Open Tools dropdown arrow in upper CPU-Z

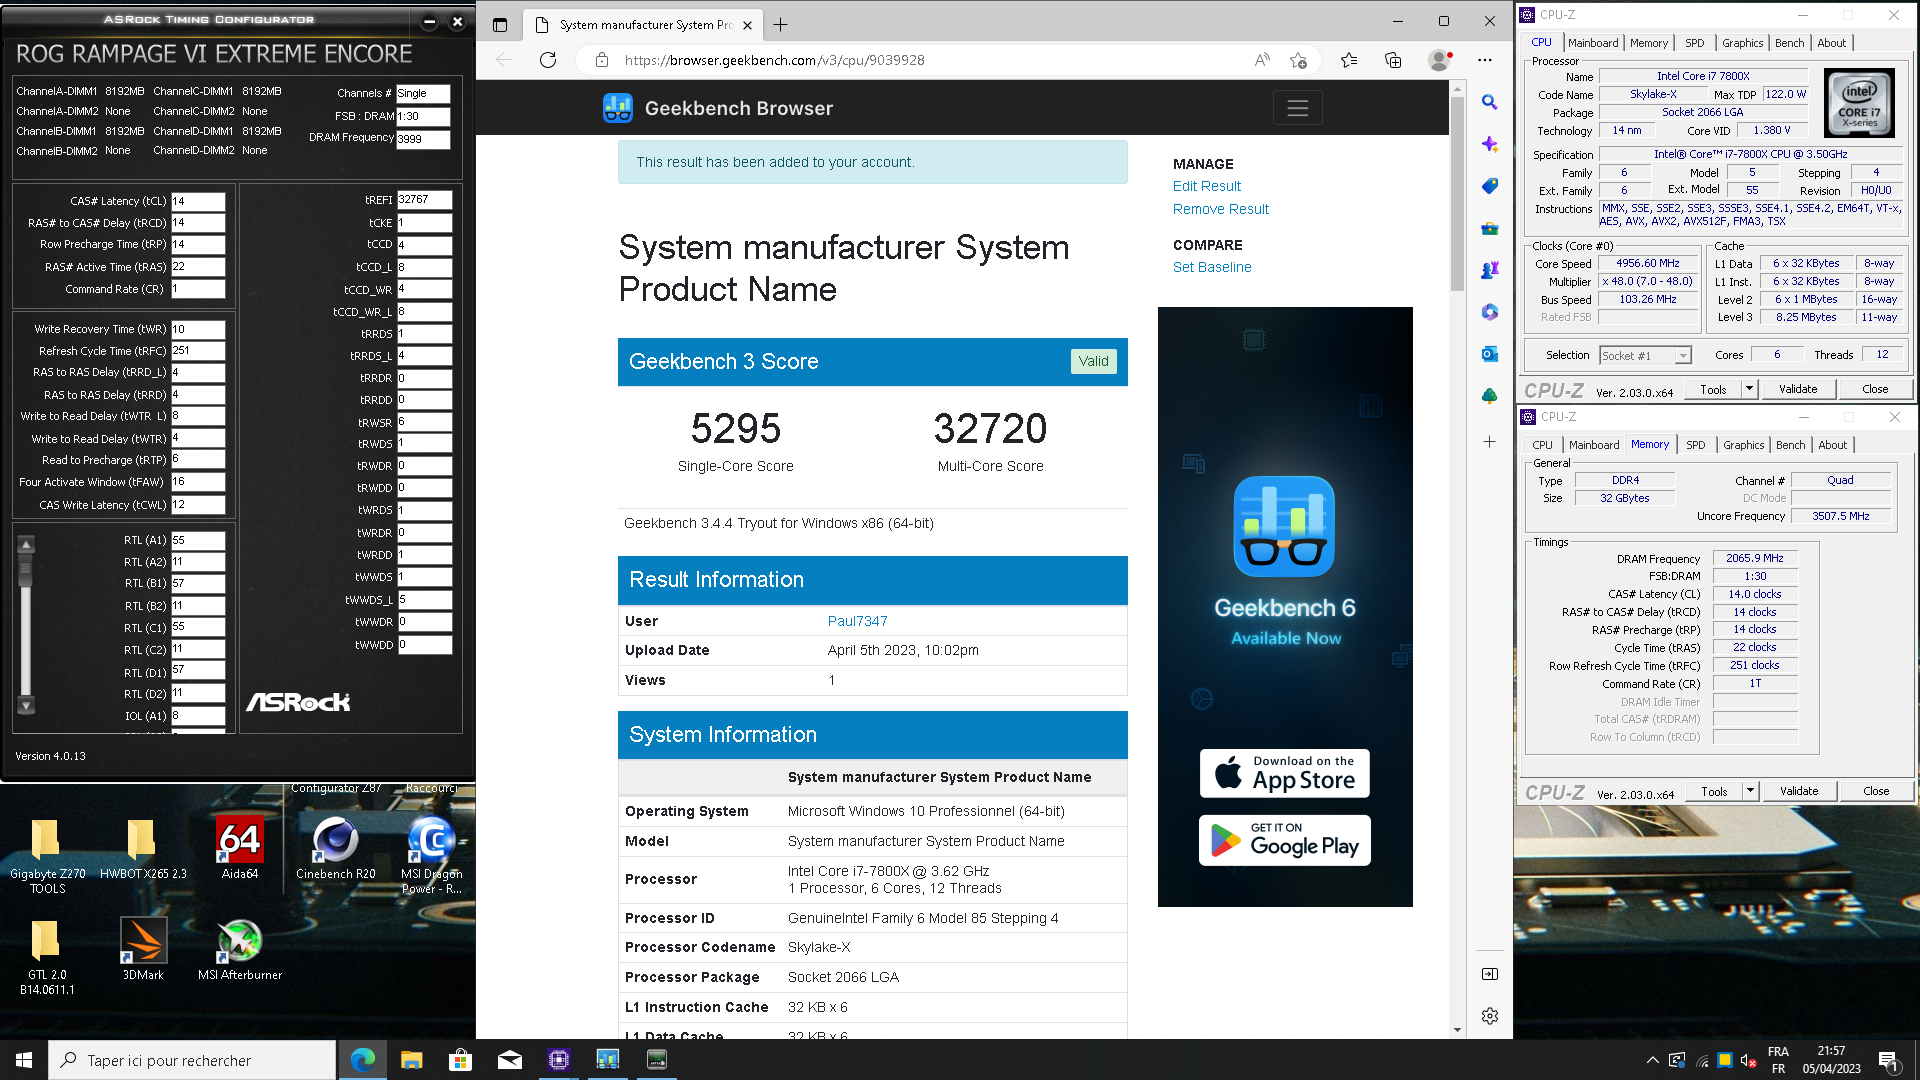tap(1749, 389)
